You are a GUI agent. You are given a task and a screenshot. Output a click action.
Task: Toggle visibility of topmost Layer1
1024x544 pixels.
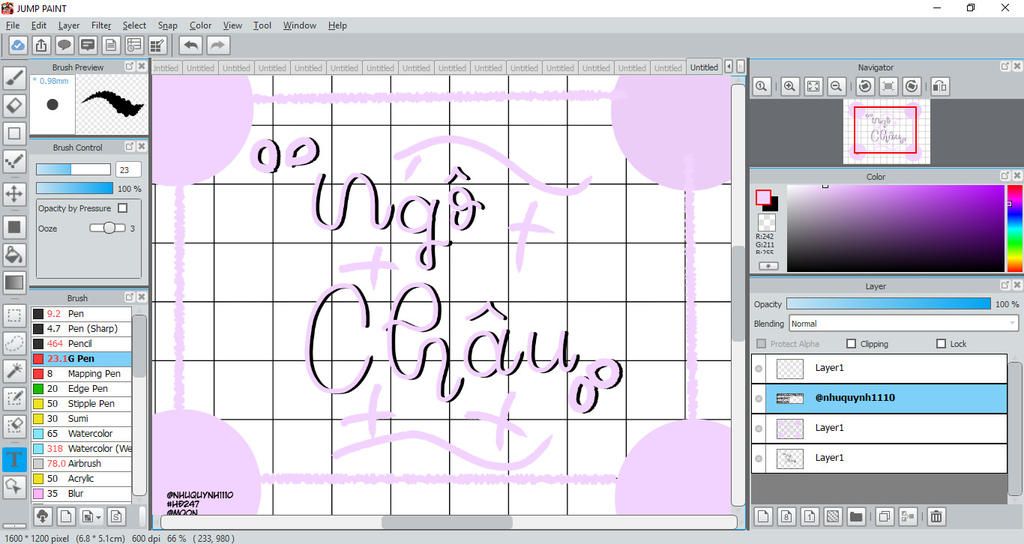click(758, 368)
